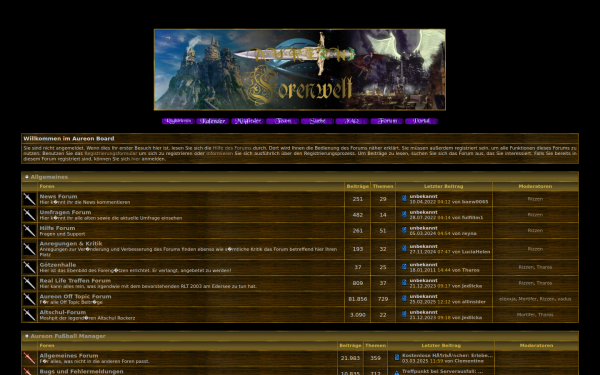Open the Registrieren navigation button
The height and width of the screenshot is (375, 600).
point(178,121)
